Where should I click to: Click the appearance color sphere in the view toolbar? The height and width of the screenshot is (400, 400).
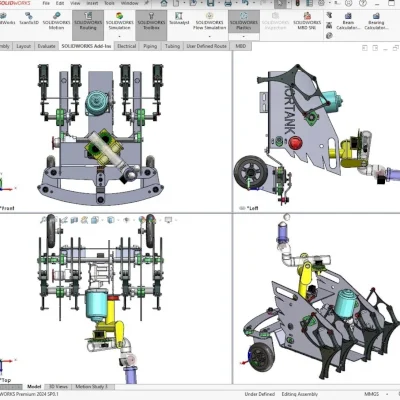click(x=142, y=220)
